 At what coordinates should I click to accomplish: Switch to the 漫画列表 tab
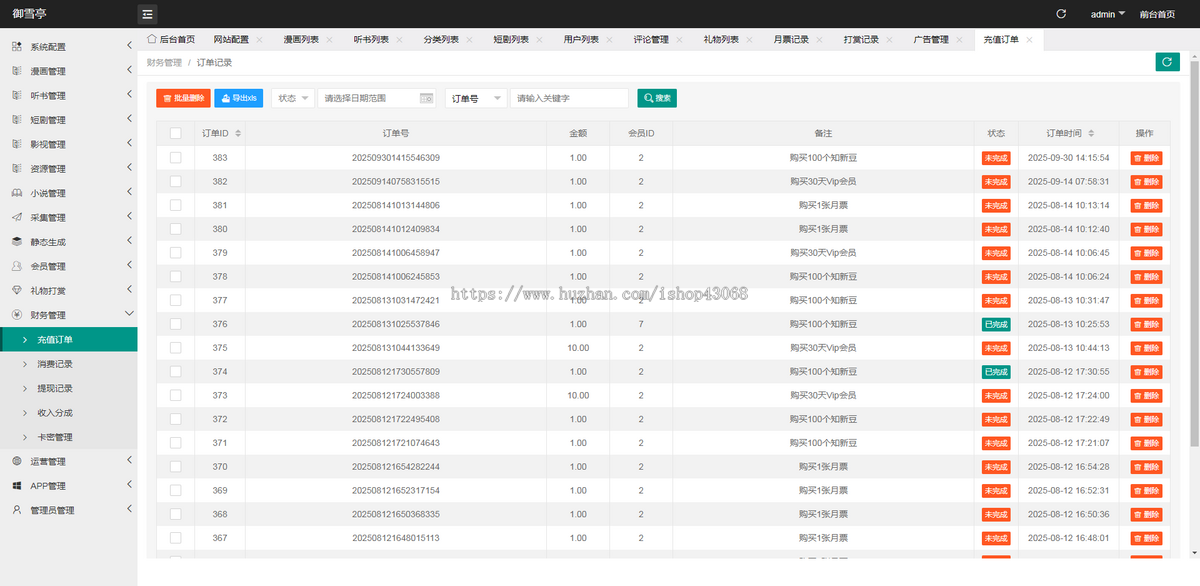(301, 40)
